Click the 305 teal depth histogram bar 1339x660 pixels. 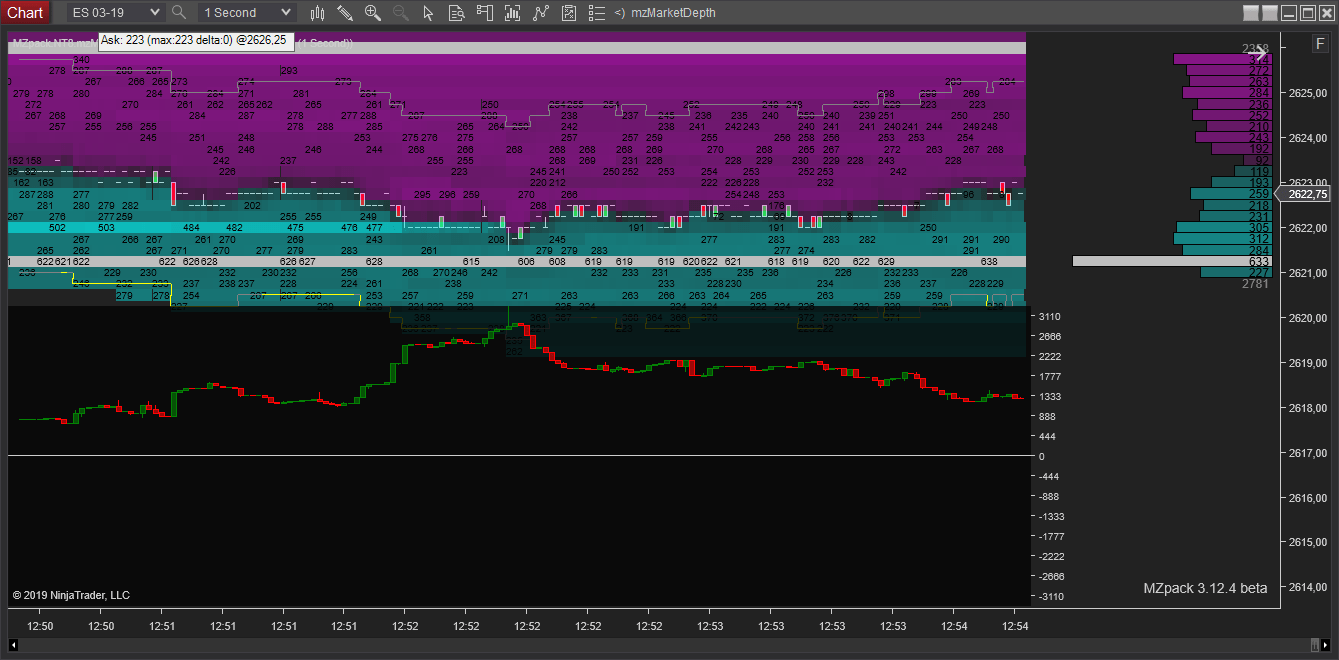[1224, 227]
